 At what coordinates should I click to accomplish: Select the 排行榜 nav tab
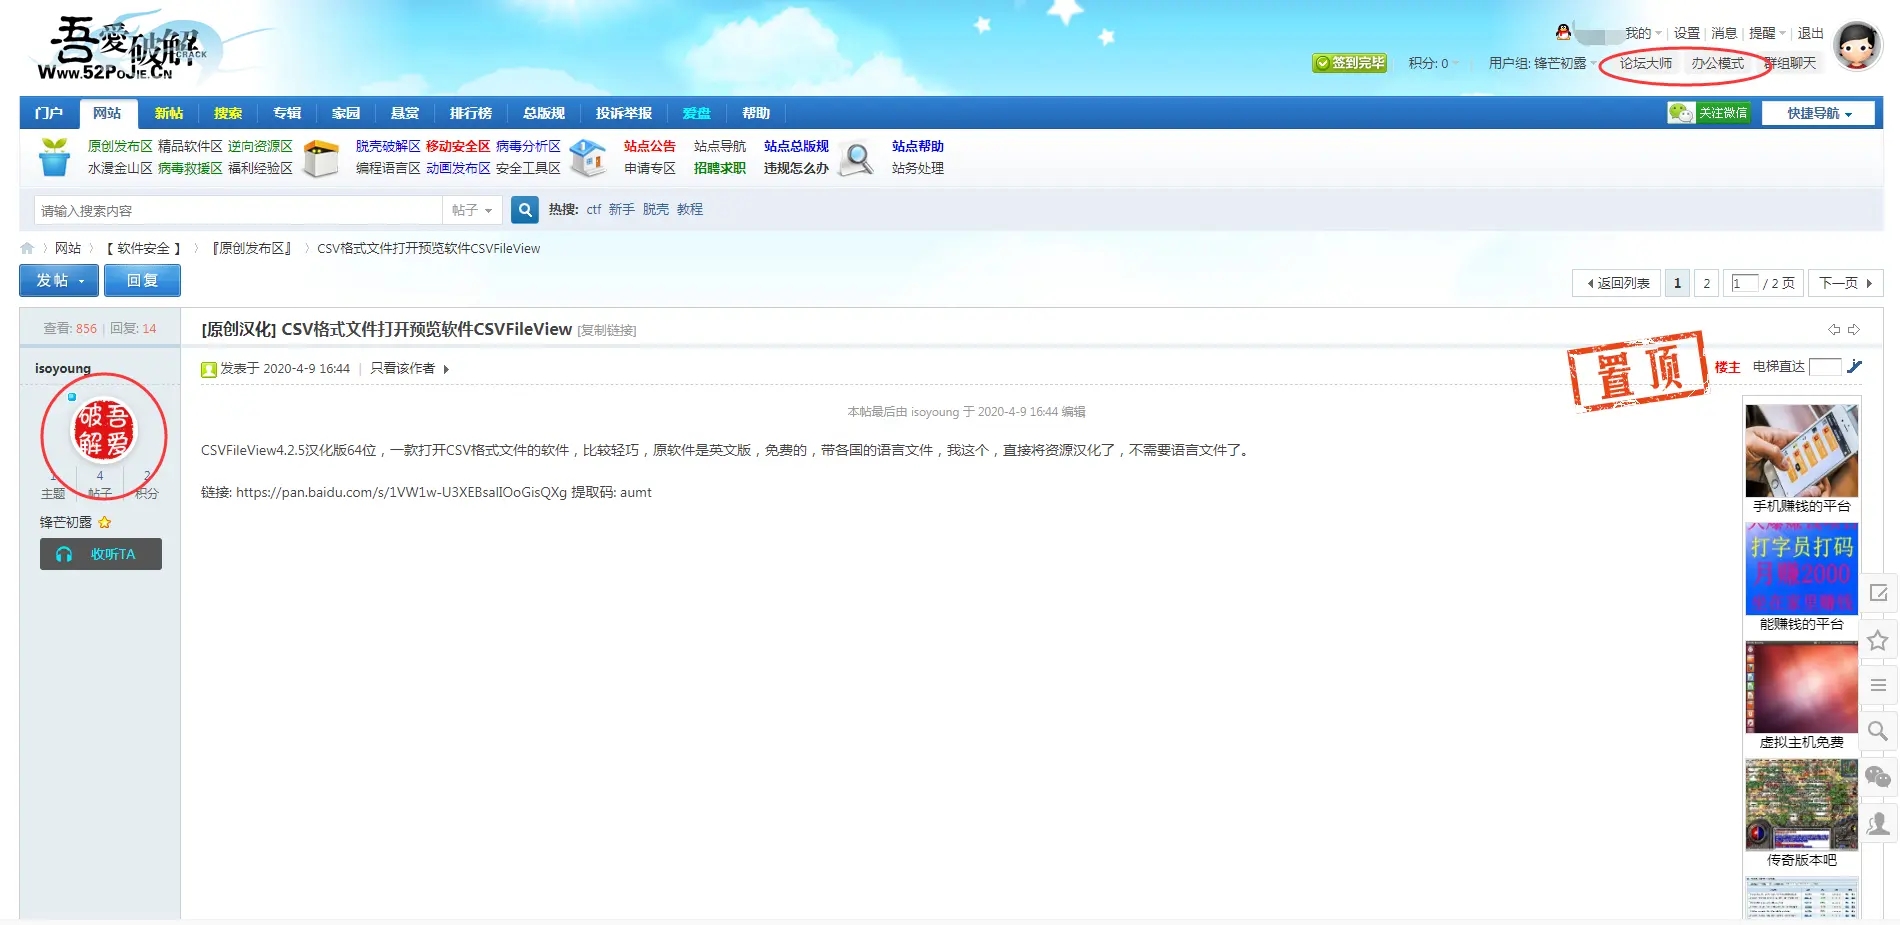[470, 113]
